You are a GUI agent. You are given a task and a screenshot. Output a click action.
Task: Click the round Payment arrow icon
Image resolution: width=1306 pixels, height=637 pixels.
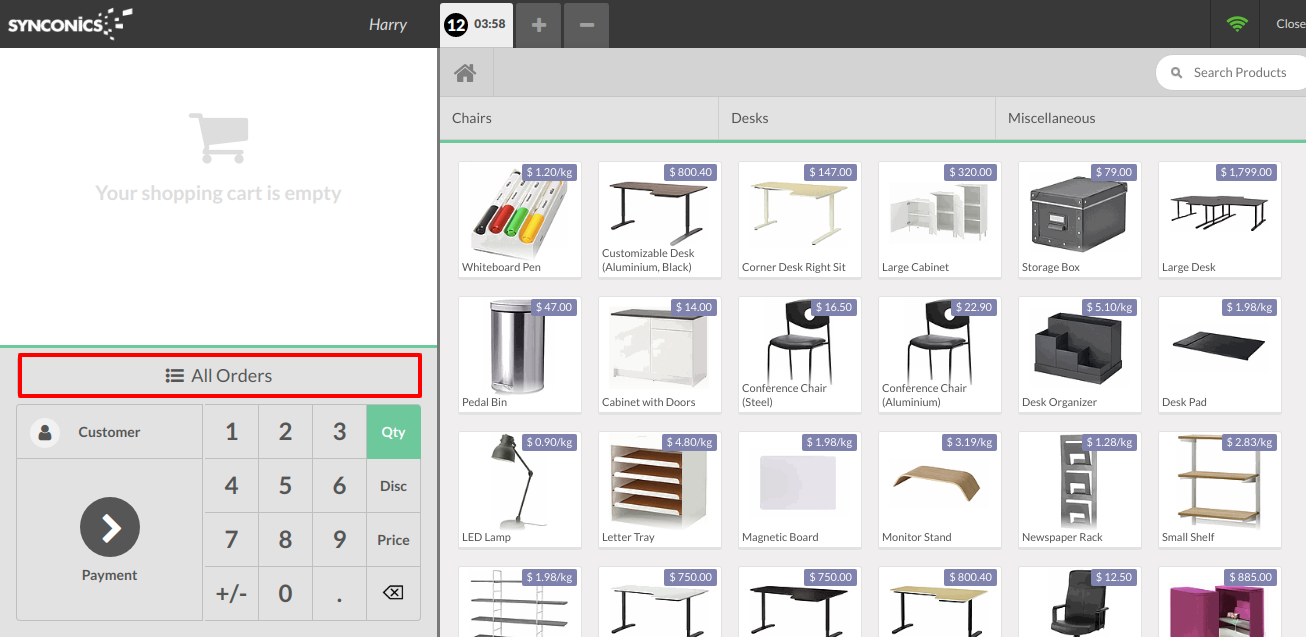(x=110, y=527)
